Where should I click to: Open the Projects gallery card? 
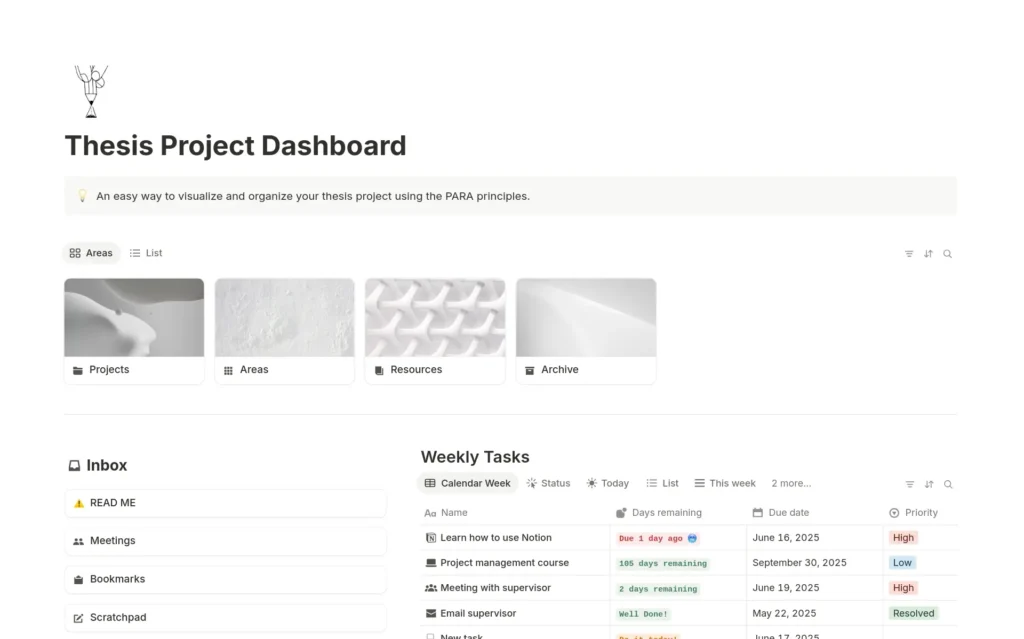pos(134,331)
